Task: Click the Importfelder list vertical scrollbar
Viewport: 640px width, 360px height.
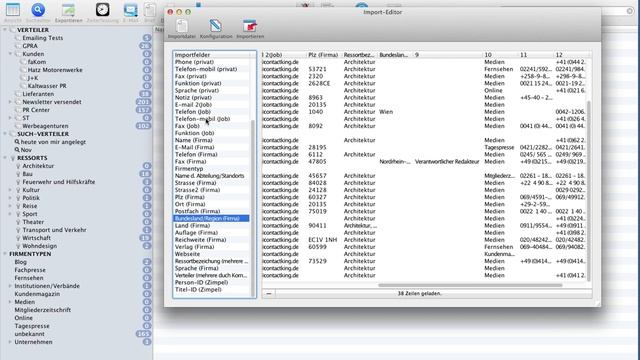Action: [x=253, y=208]
